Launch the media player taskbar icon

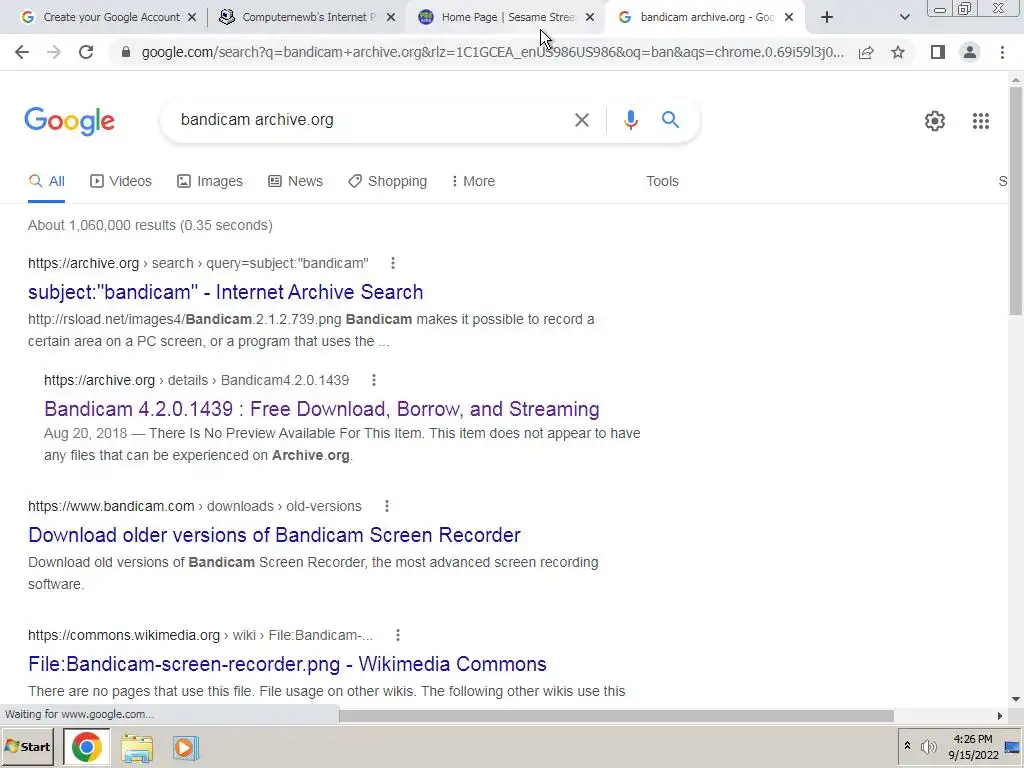pyautogui.click(x=185, y=748)
